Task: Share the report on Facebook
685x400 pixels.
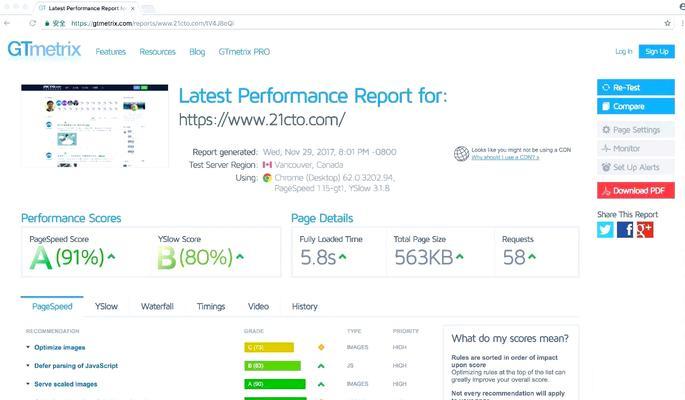Action: click(625, 230)
